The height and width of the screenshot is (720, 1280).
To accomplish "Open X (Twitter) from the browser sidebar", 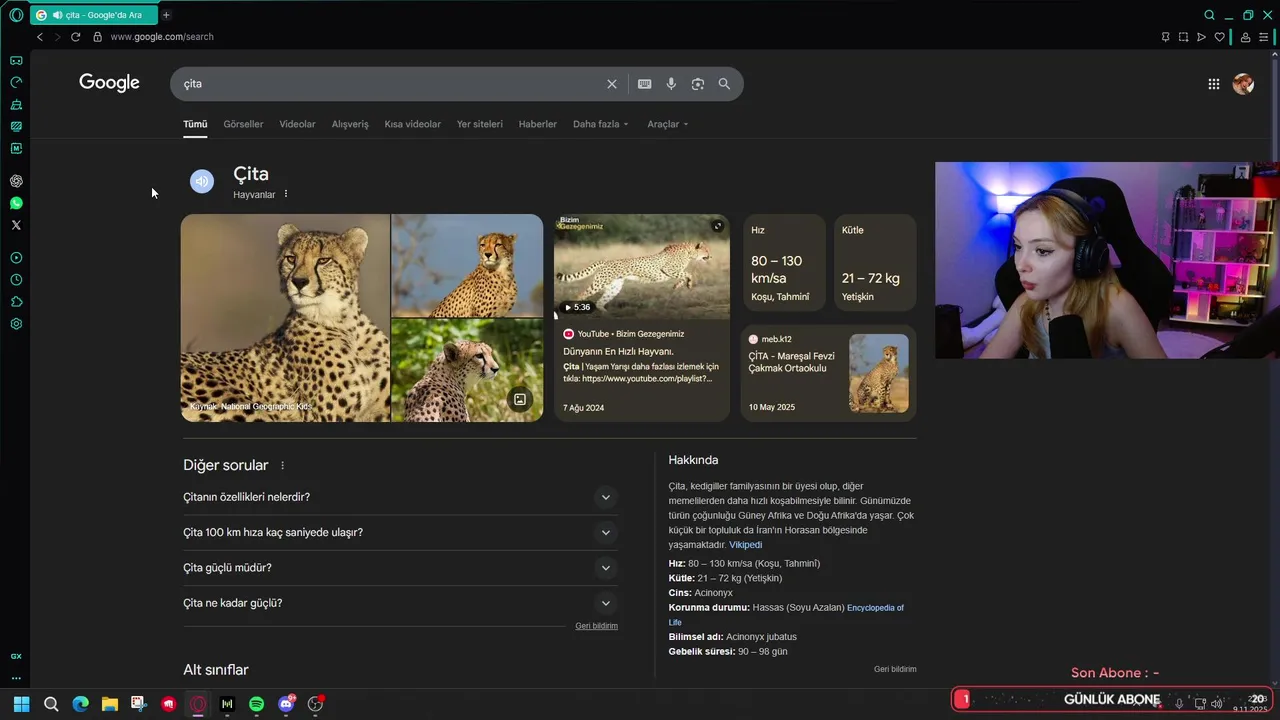I will coord(16,225).
